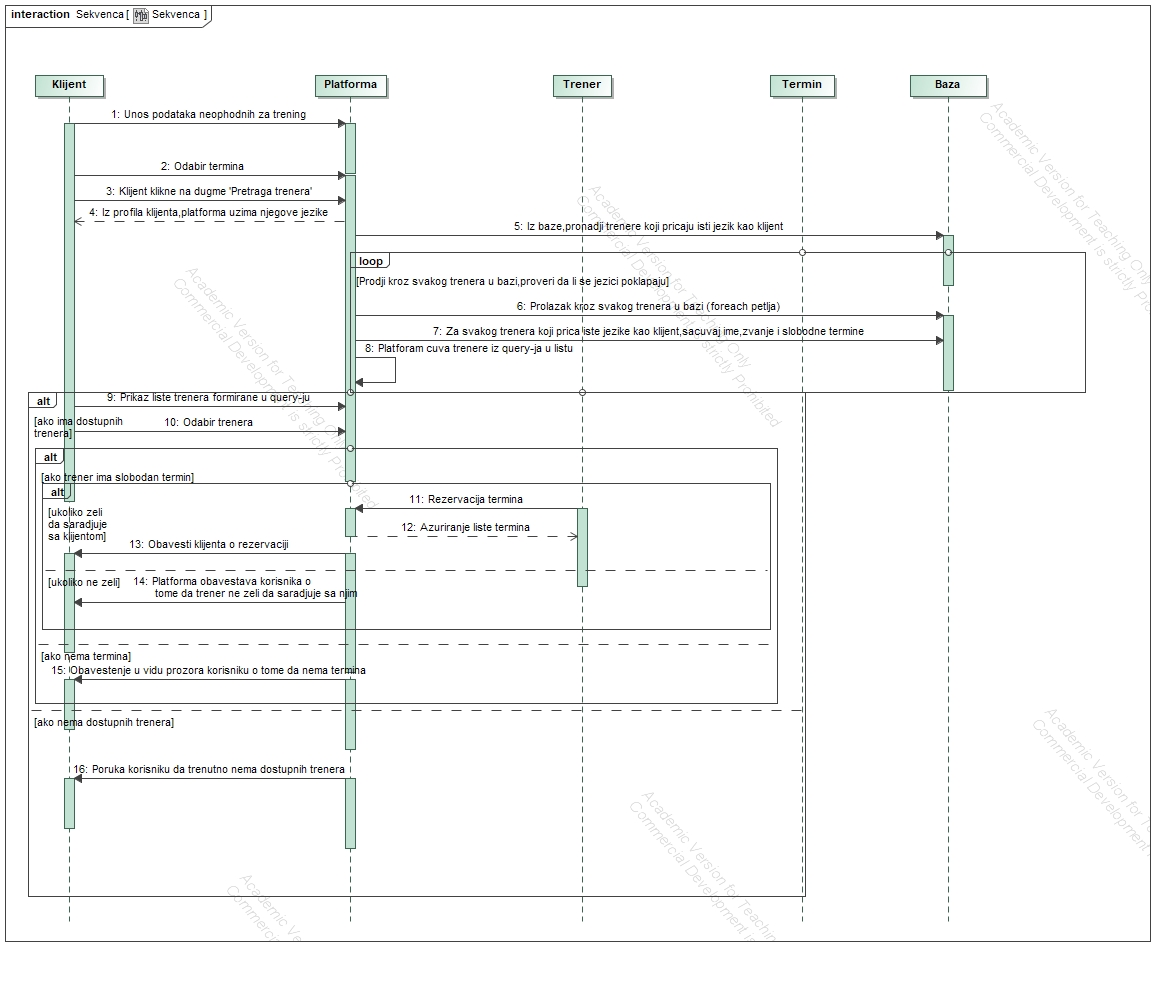Screen dimensions: 1165x981
Task: Select message '16: Poruka korisniku da trenutno nema'
Action: 209,769
